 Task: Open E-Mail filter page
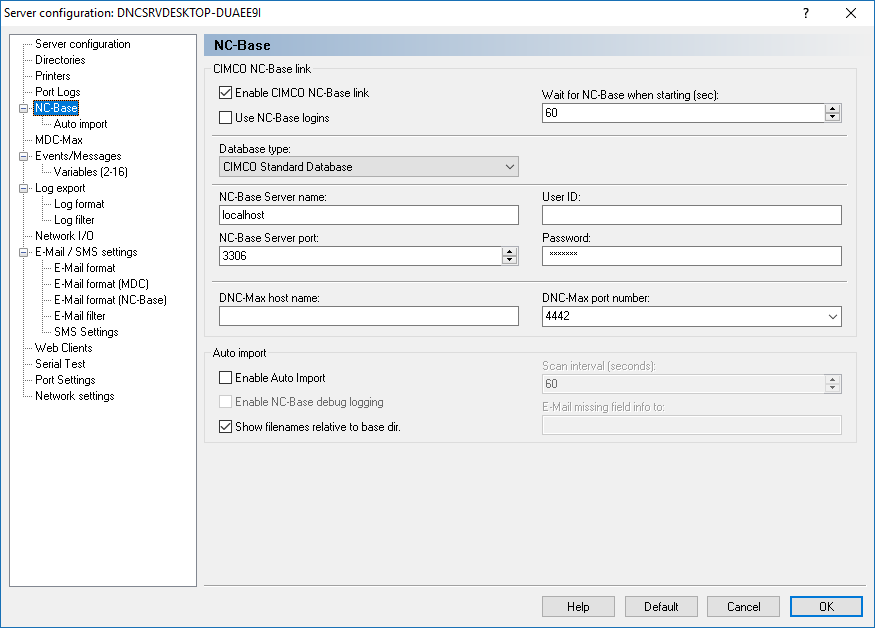click(x=80, y=316)
